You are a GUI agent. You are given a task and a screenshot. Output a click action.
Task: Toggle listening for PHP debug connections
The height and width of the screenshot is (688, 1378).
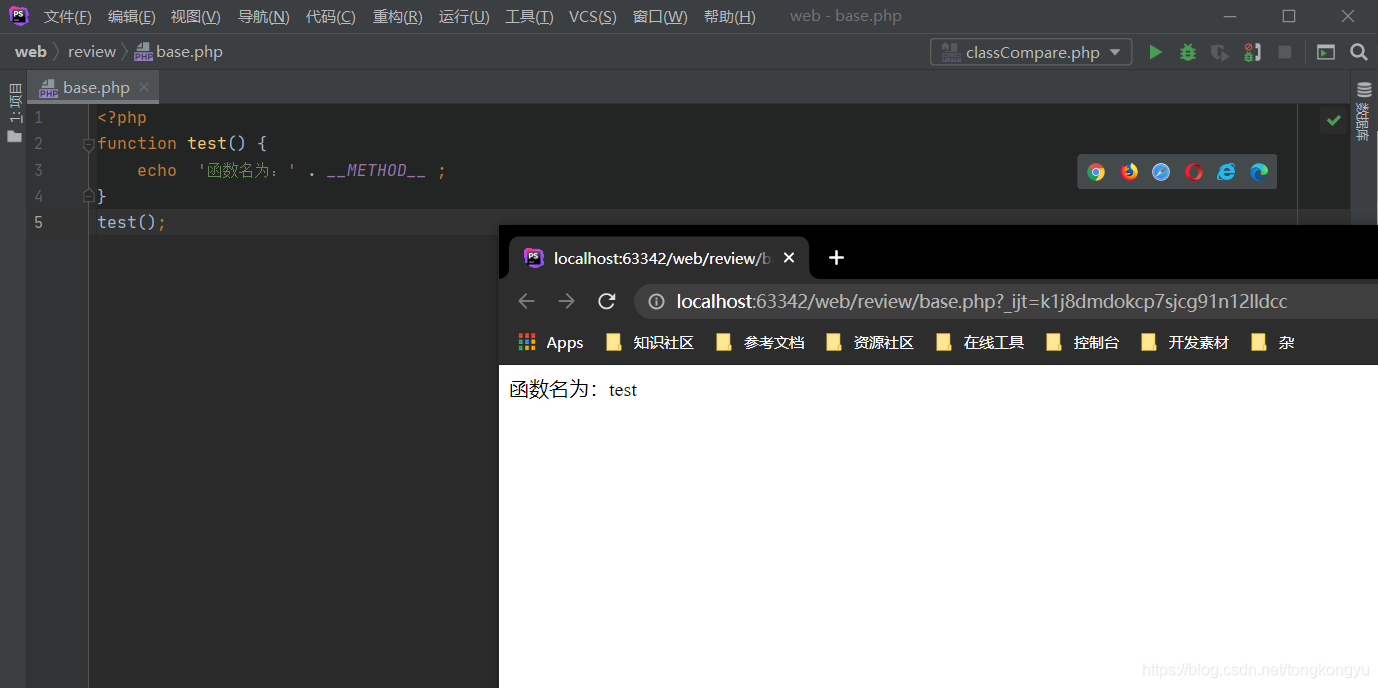point(1252,52)
